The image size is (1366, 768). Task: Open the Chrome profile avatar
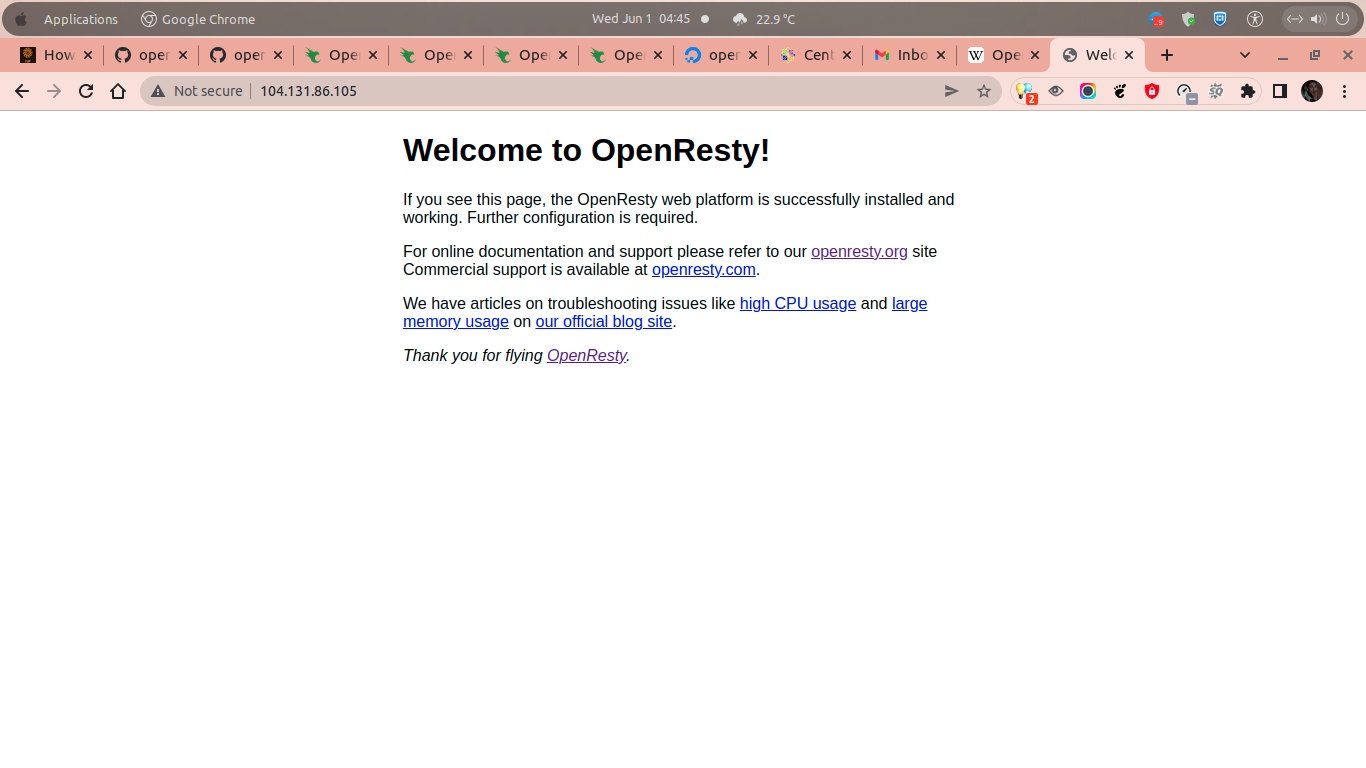[x=1312, y=91]
